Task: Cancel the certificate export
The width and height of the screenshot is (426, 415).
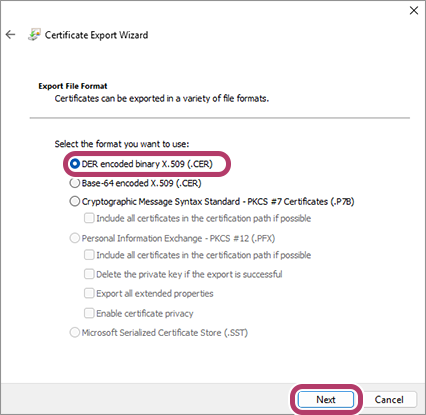Action: 389,399
